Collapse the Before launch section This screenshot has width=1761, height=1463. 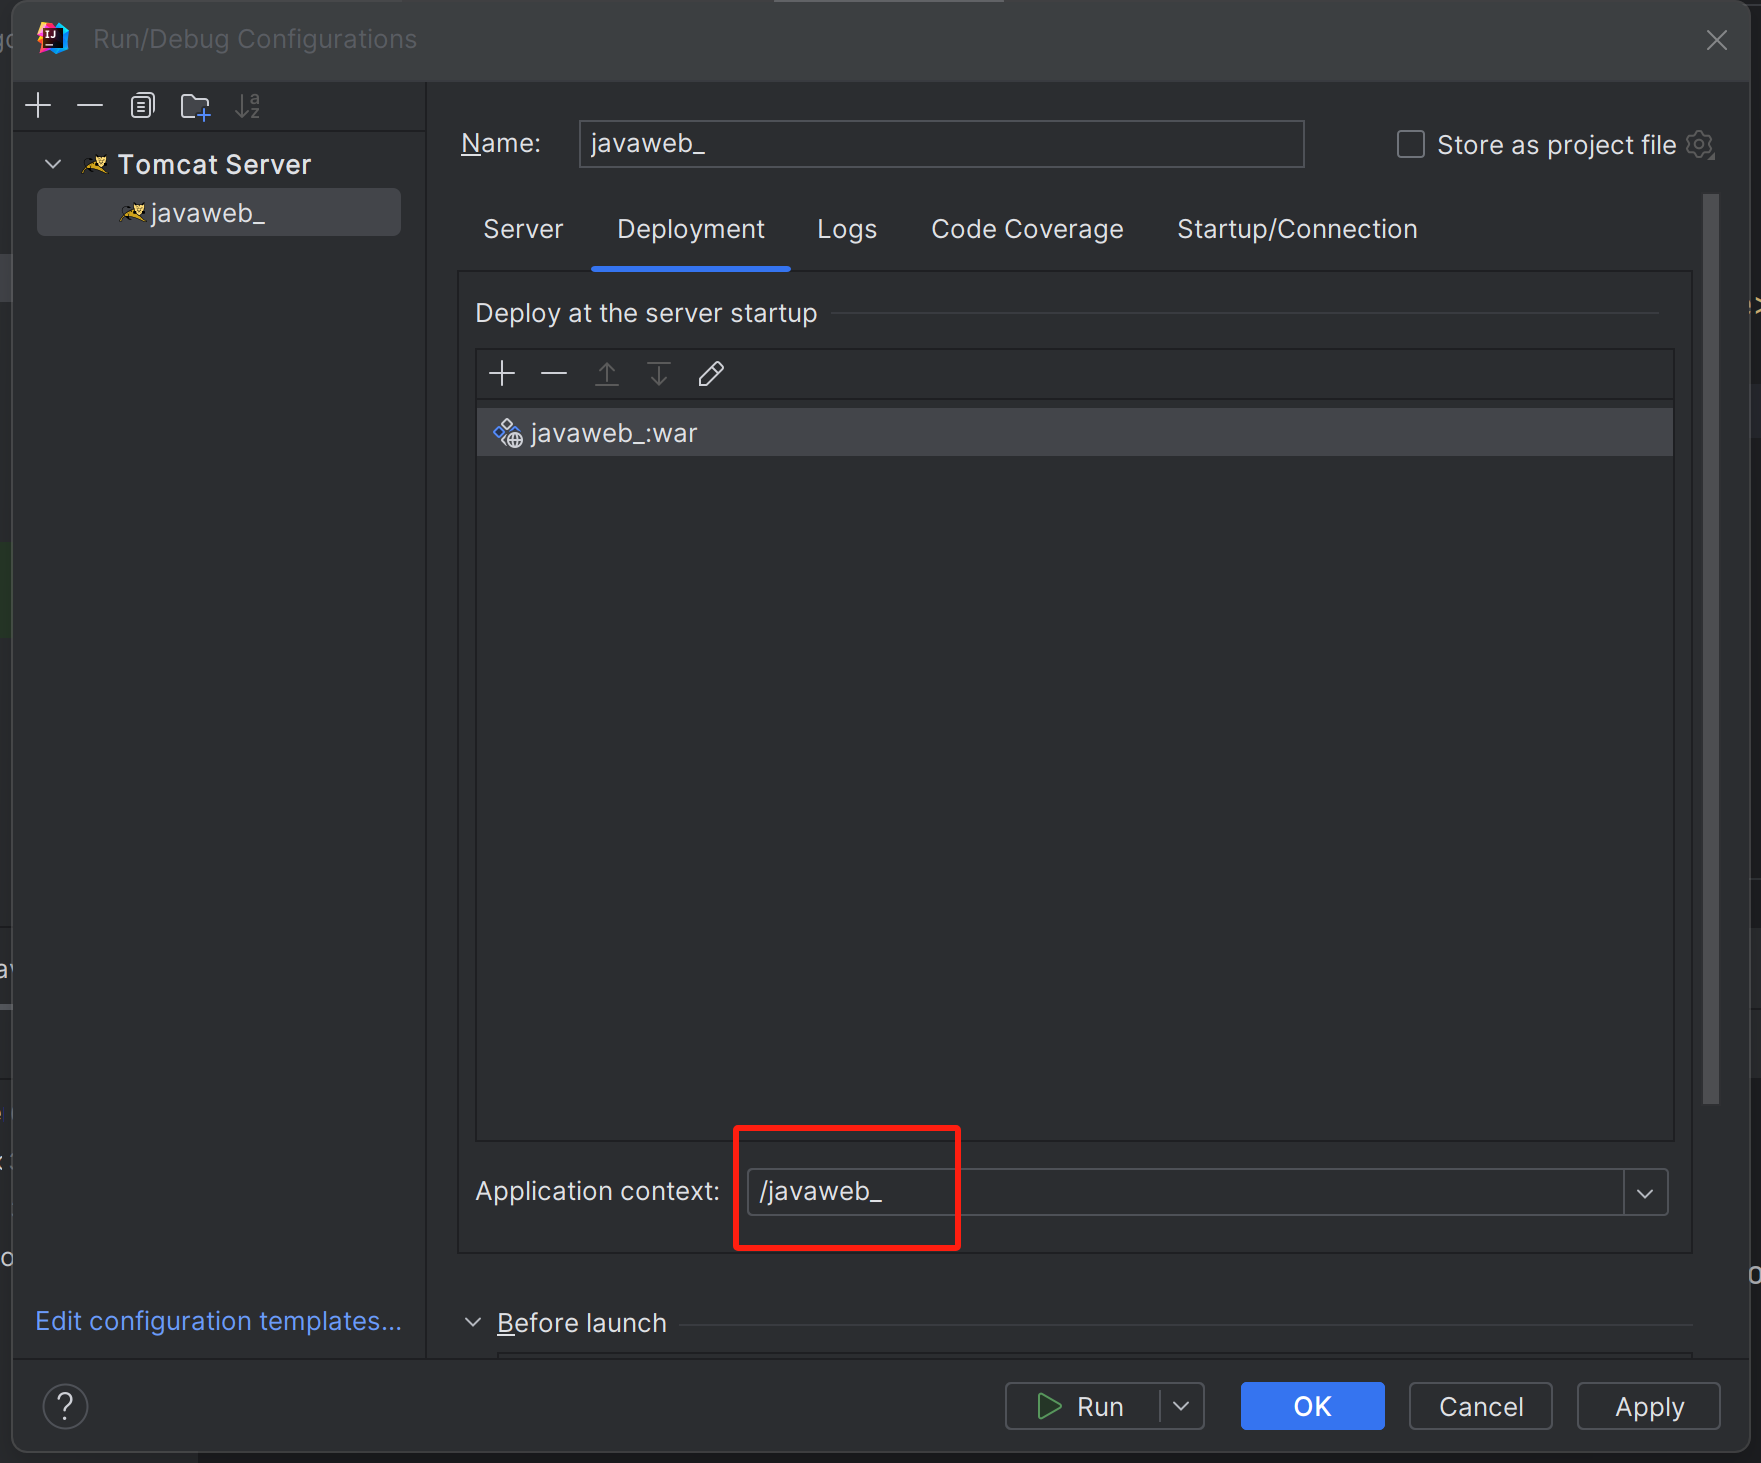click(x=473, y=1322)
